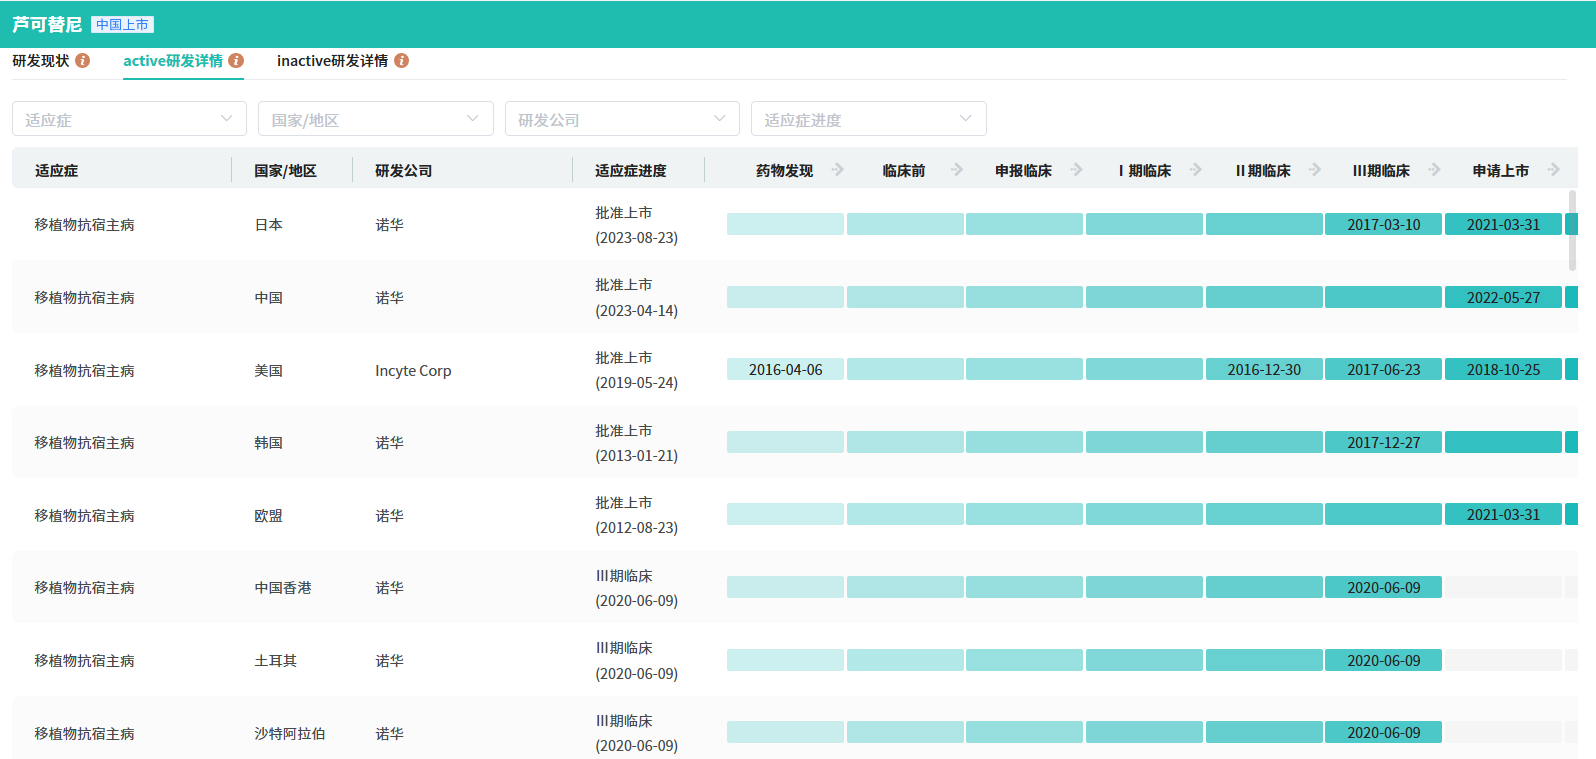Click info icon next to 研发现状 tab
The width and height of the screenshot is (1596, 759).
[x=83, y=61]
